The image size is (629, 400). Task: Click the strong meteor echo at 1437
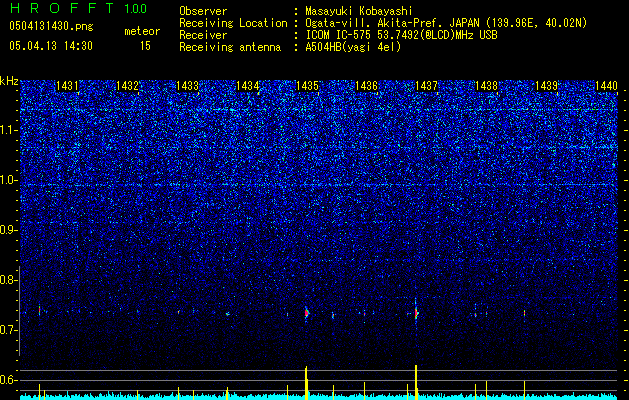pyautogui.click(x=416, y=313)
